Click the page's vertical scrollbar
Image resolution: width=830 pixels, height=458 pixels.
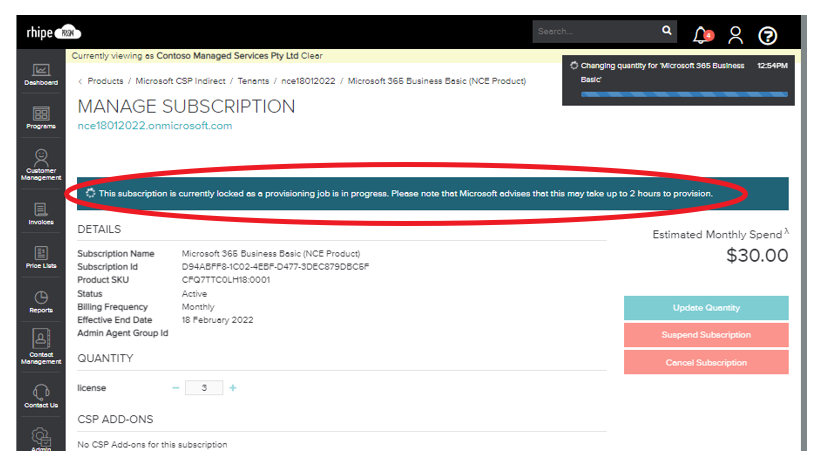(804, 233)
